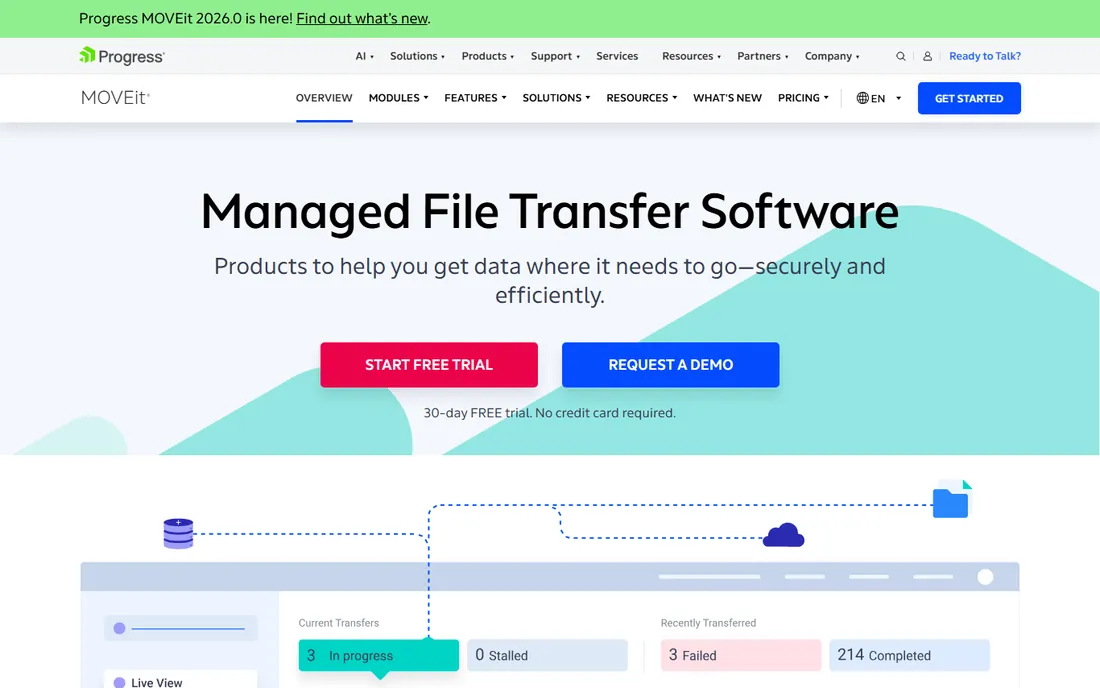Click the globe language icon

coord(862,98)
